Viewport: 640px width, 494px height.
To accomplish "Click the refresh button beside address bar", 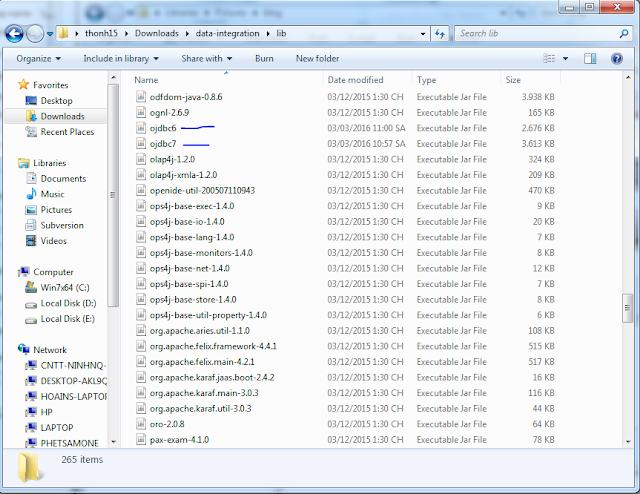I will pyautogui.click(x=440, y=33).
